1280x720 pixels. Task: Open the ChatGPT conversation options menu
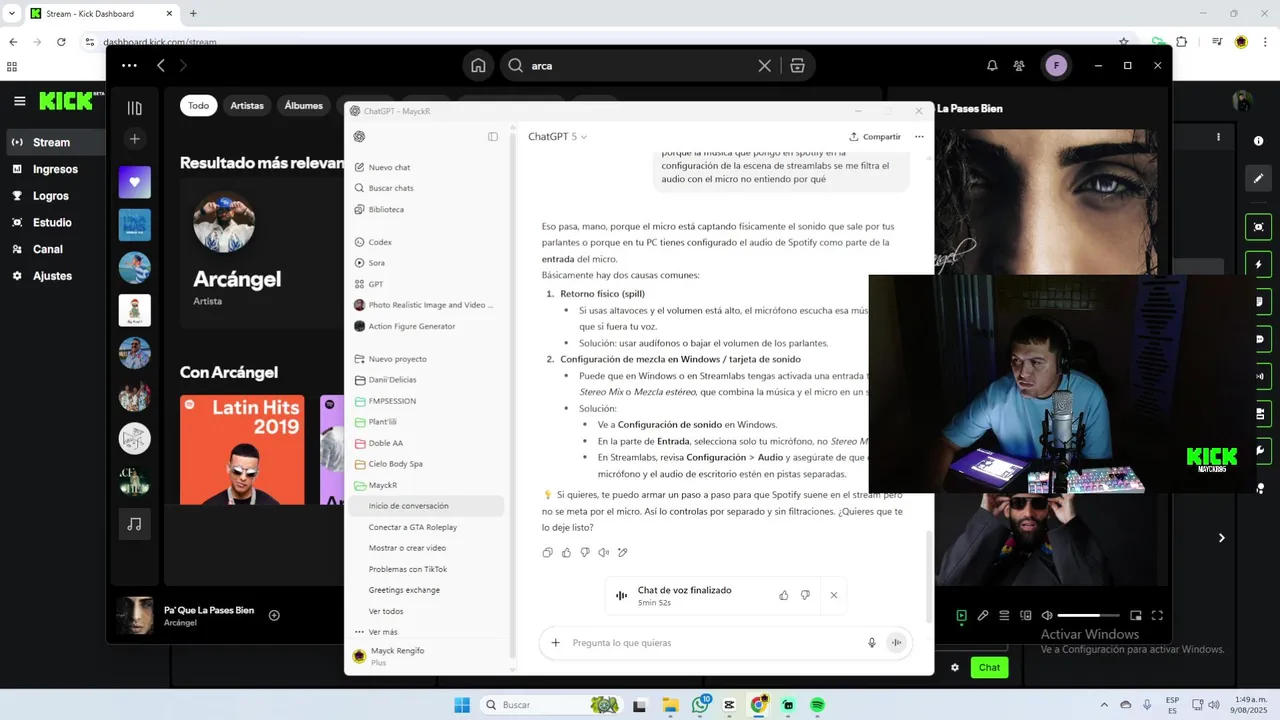point(919,137)
